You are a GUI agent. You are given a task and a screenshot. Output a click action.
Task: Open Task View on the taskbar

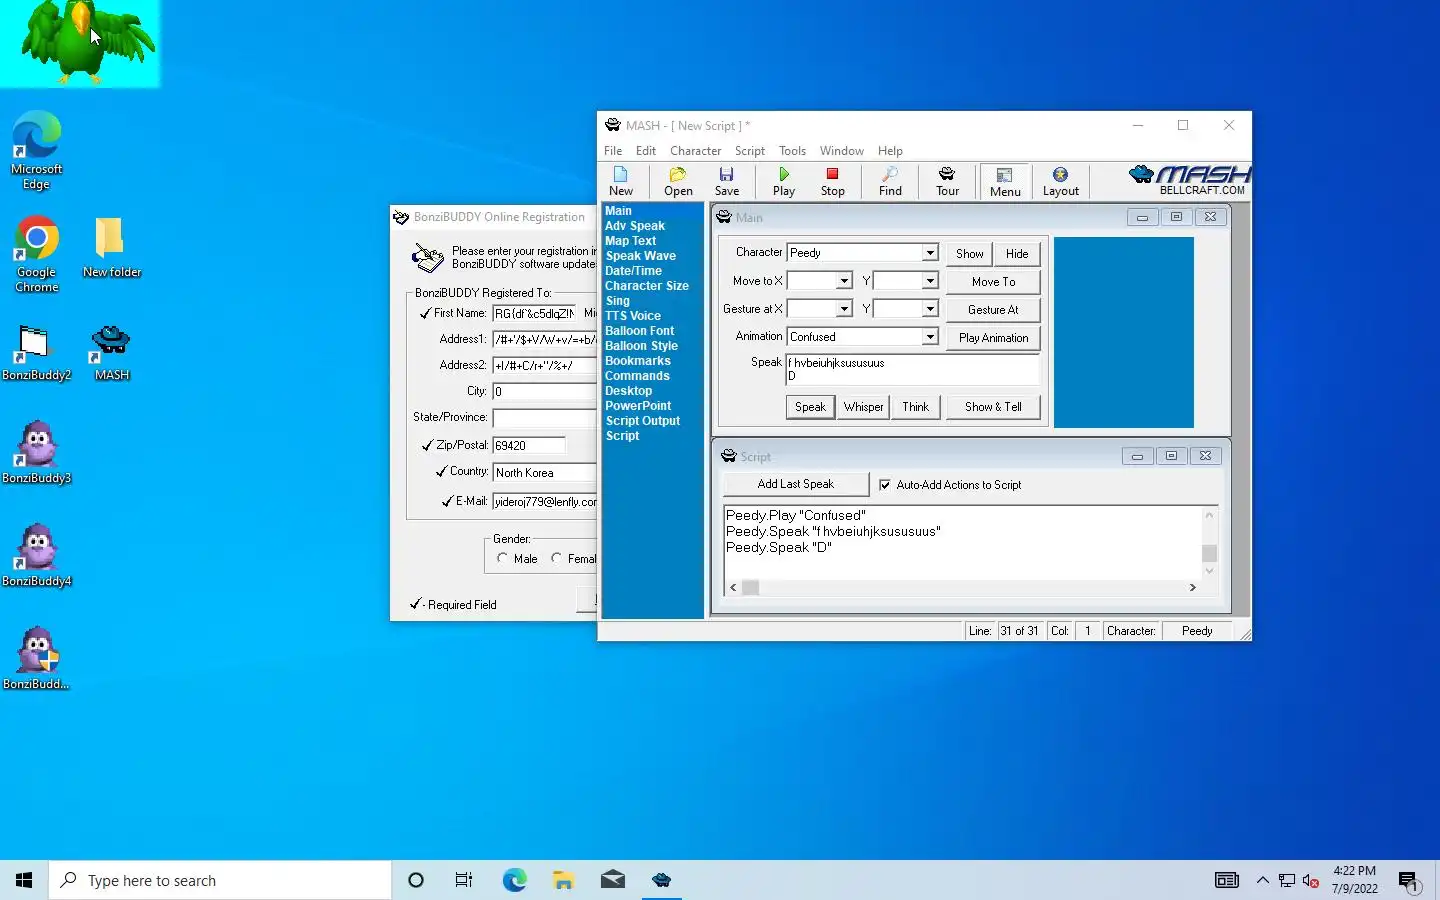click(x=463, y=880)
